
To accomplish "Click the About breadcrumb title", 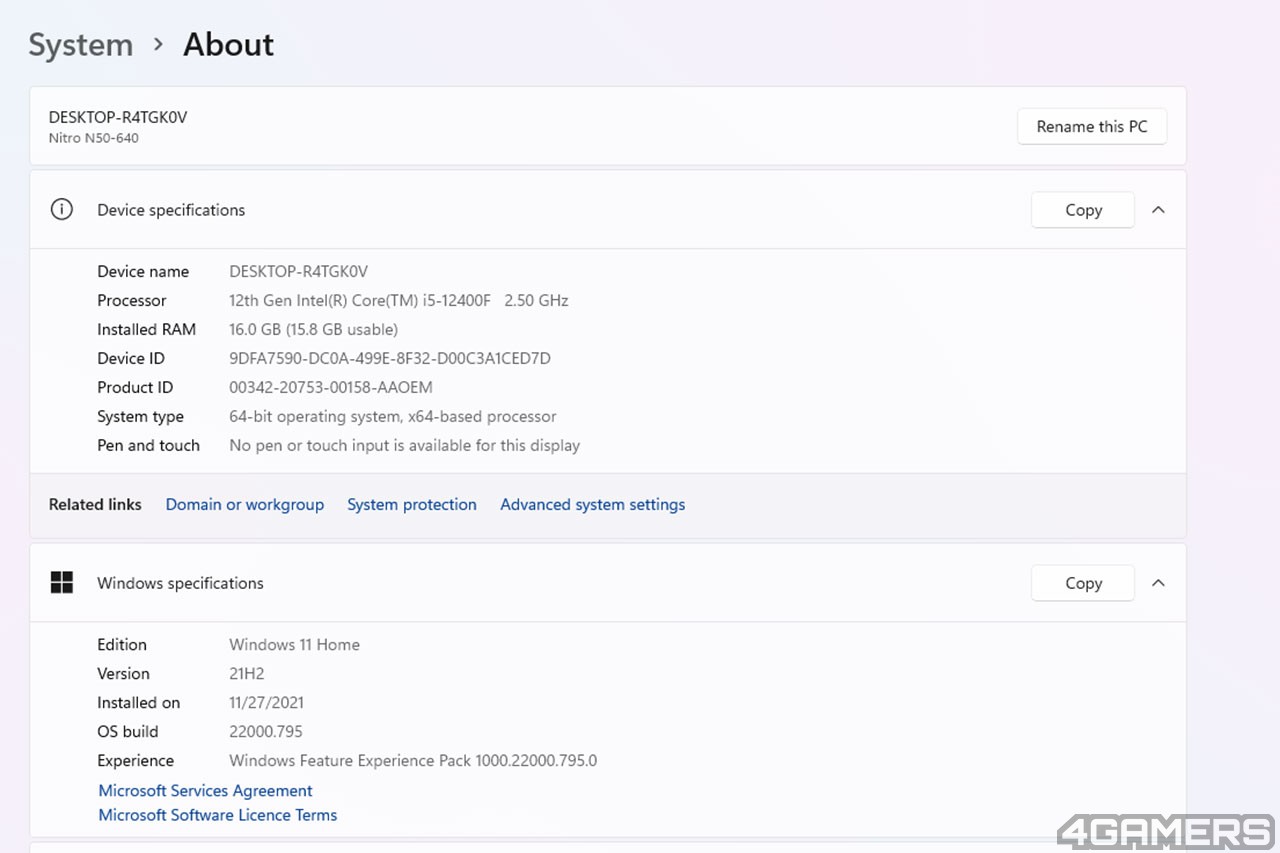I will (228, 45).
